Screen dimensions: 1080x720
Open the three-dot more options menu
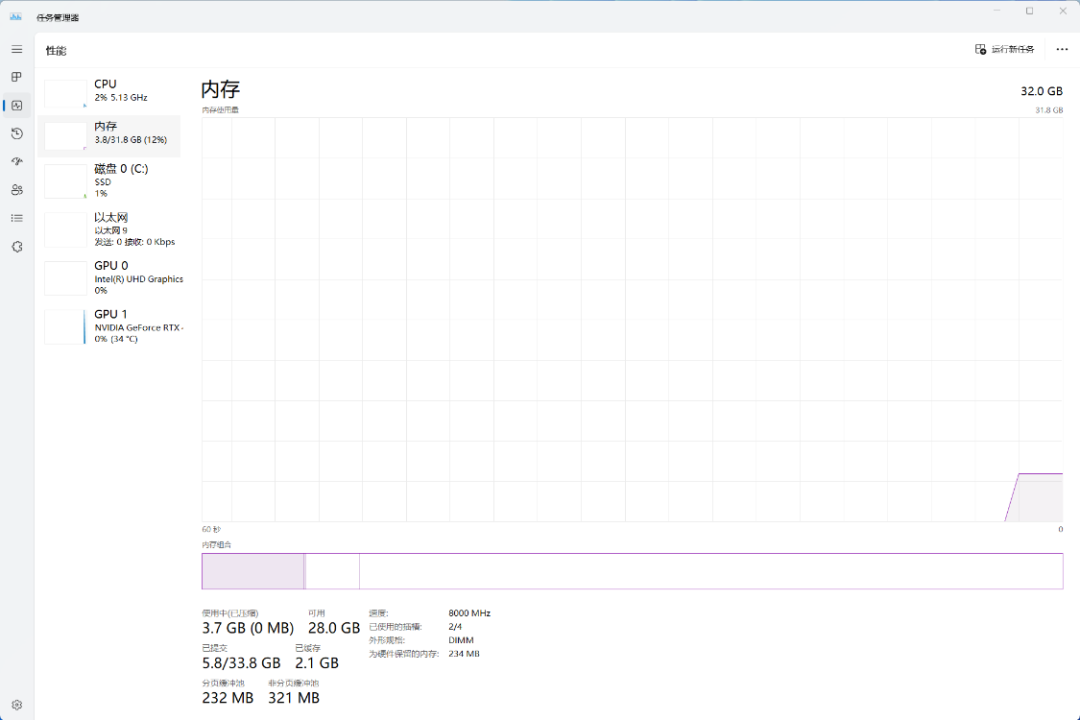[x=1062, y=50]
